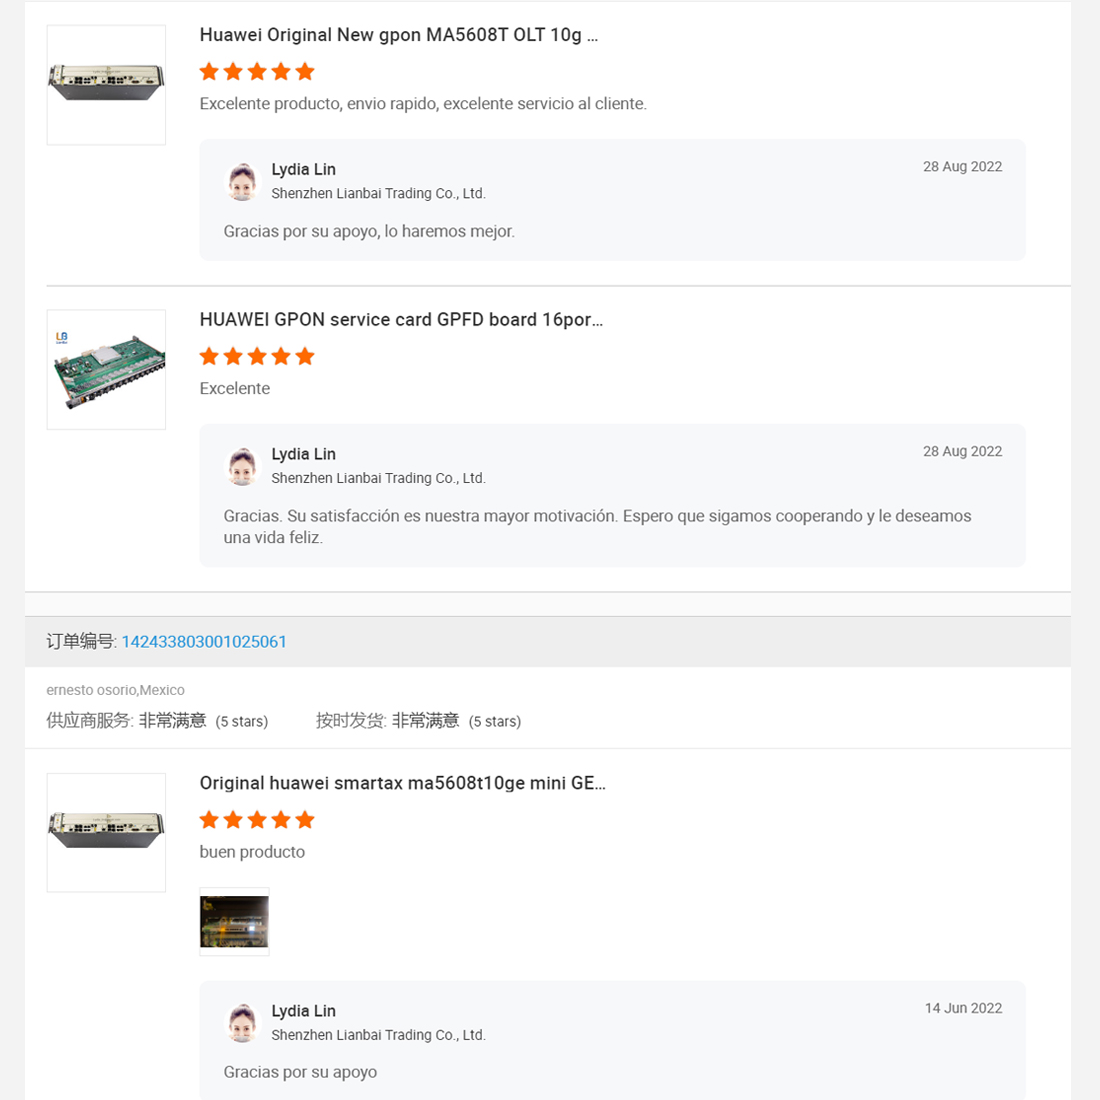Enlarge the buyer's review photo

(234, 922)
